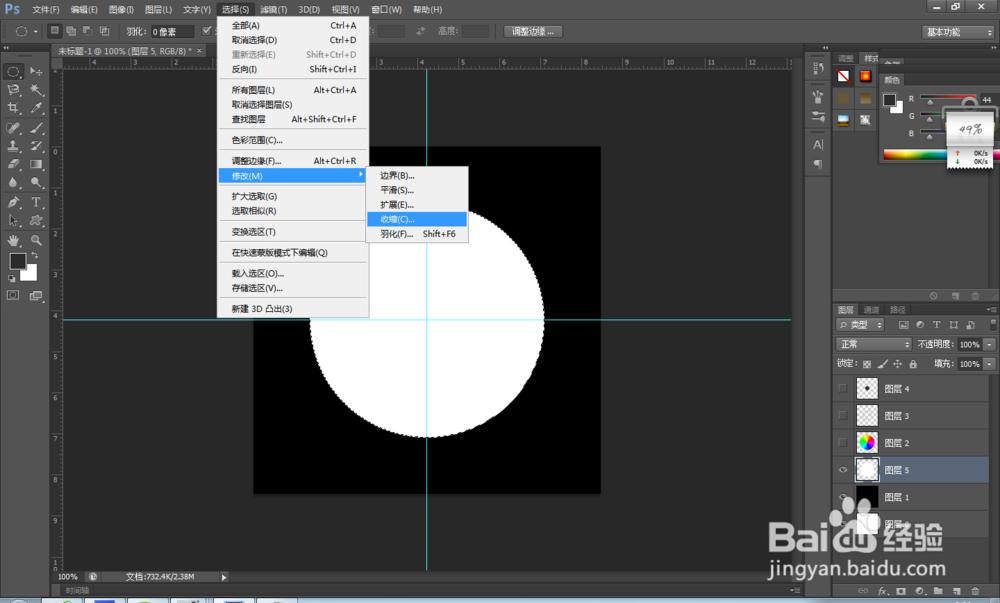The width and height of the screenshot is (1000, 603).
Task: Select the Blur tool
Action: coord(13,183)
